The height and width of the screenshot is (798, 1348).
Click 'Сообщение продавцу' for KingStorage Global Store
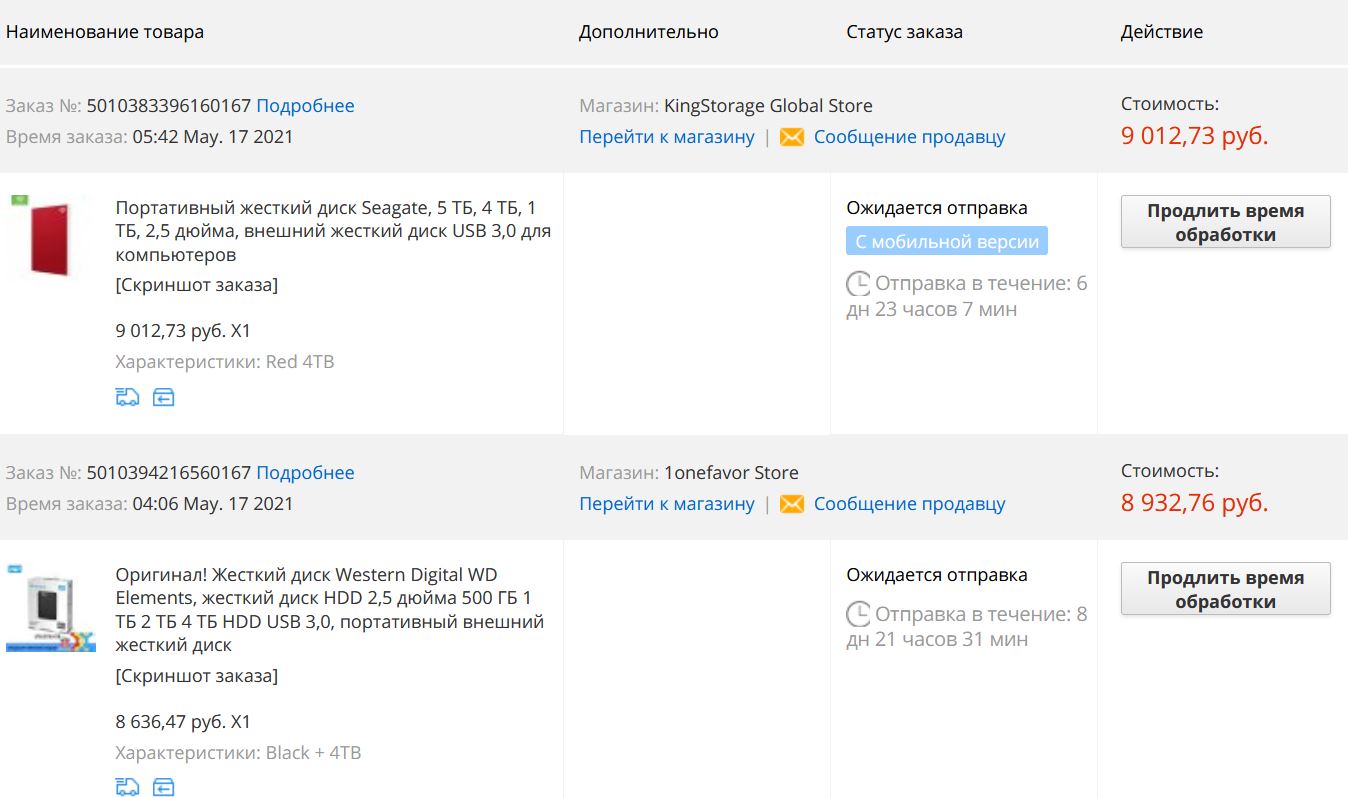(x=909, y=137)
